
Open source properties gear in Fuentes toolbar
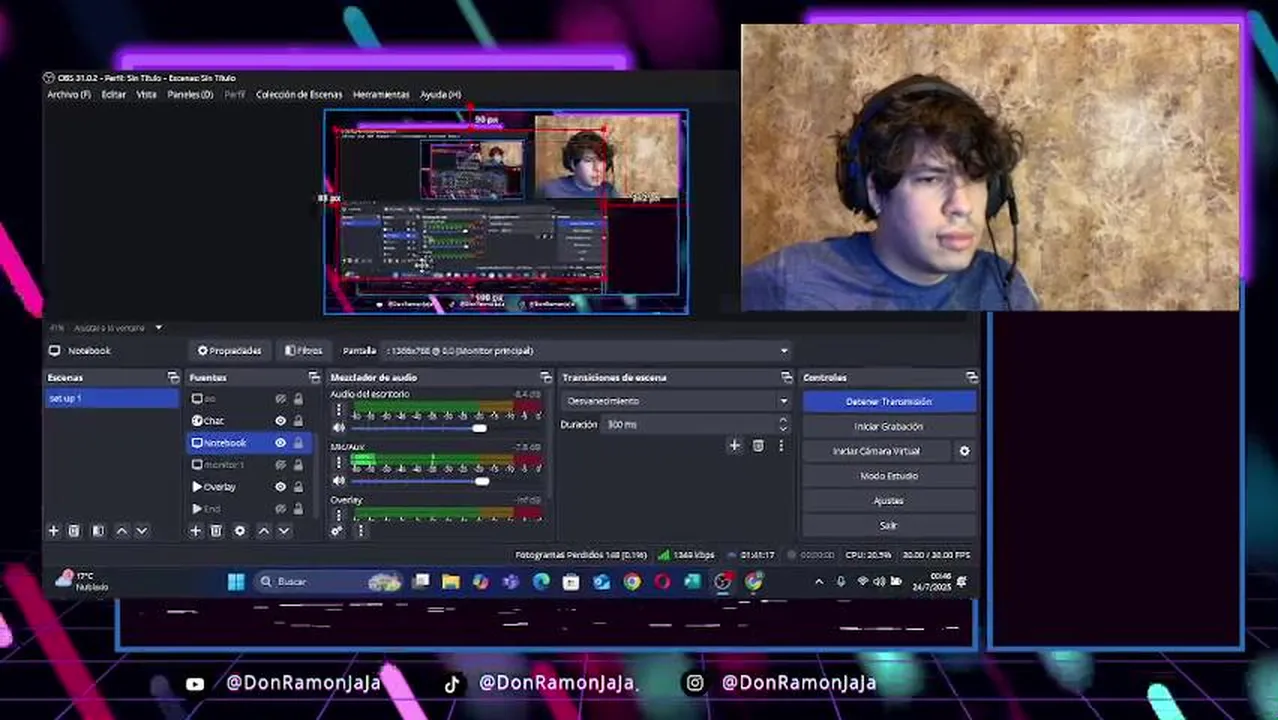(240, 531)
